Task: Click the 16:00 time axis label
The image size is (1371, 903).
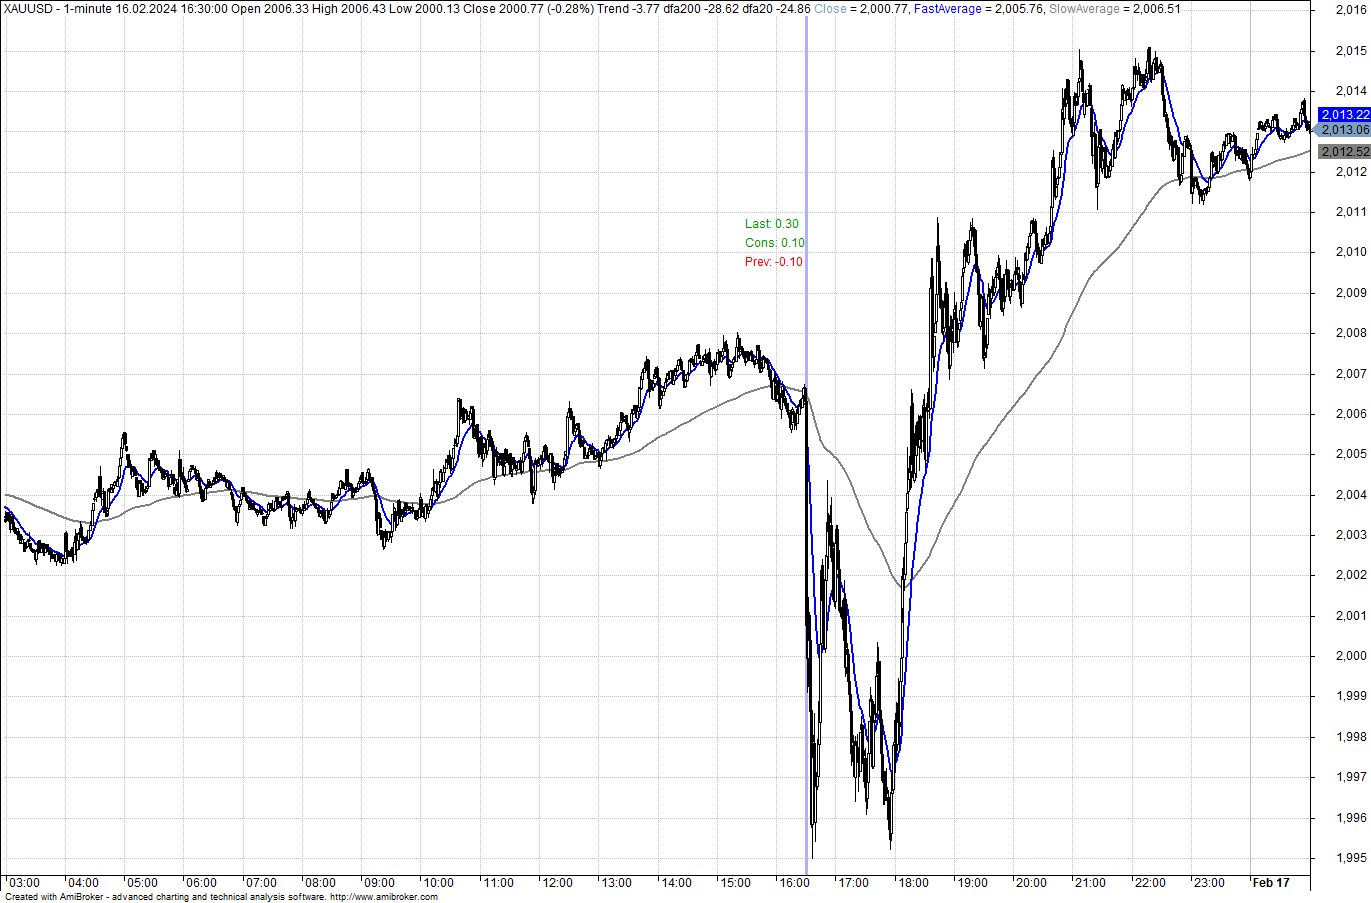Action: tap(794, 883)
